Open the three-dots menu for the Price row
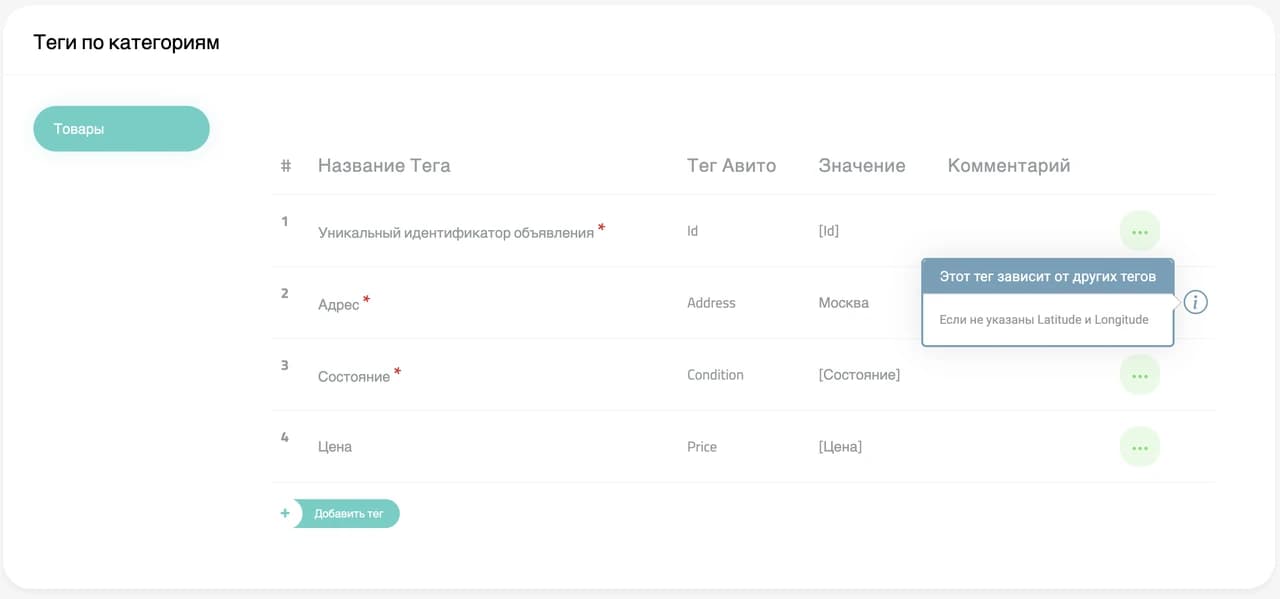Image resolution: width=1280 pixels, height=599 pixels. coord(1139,447)
